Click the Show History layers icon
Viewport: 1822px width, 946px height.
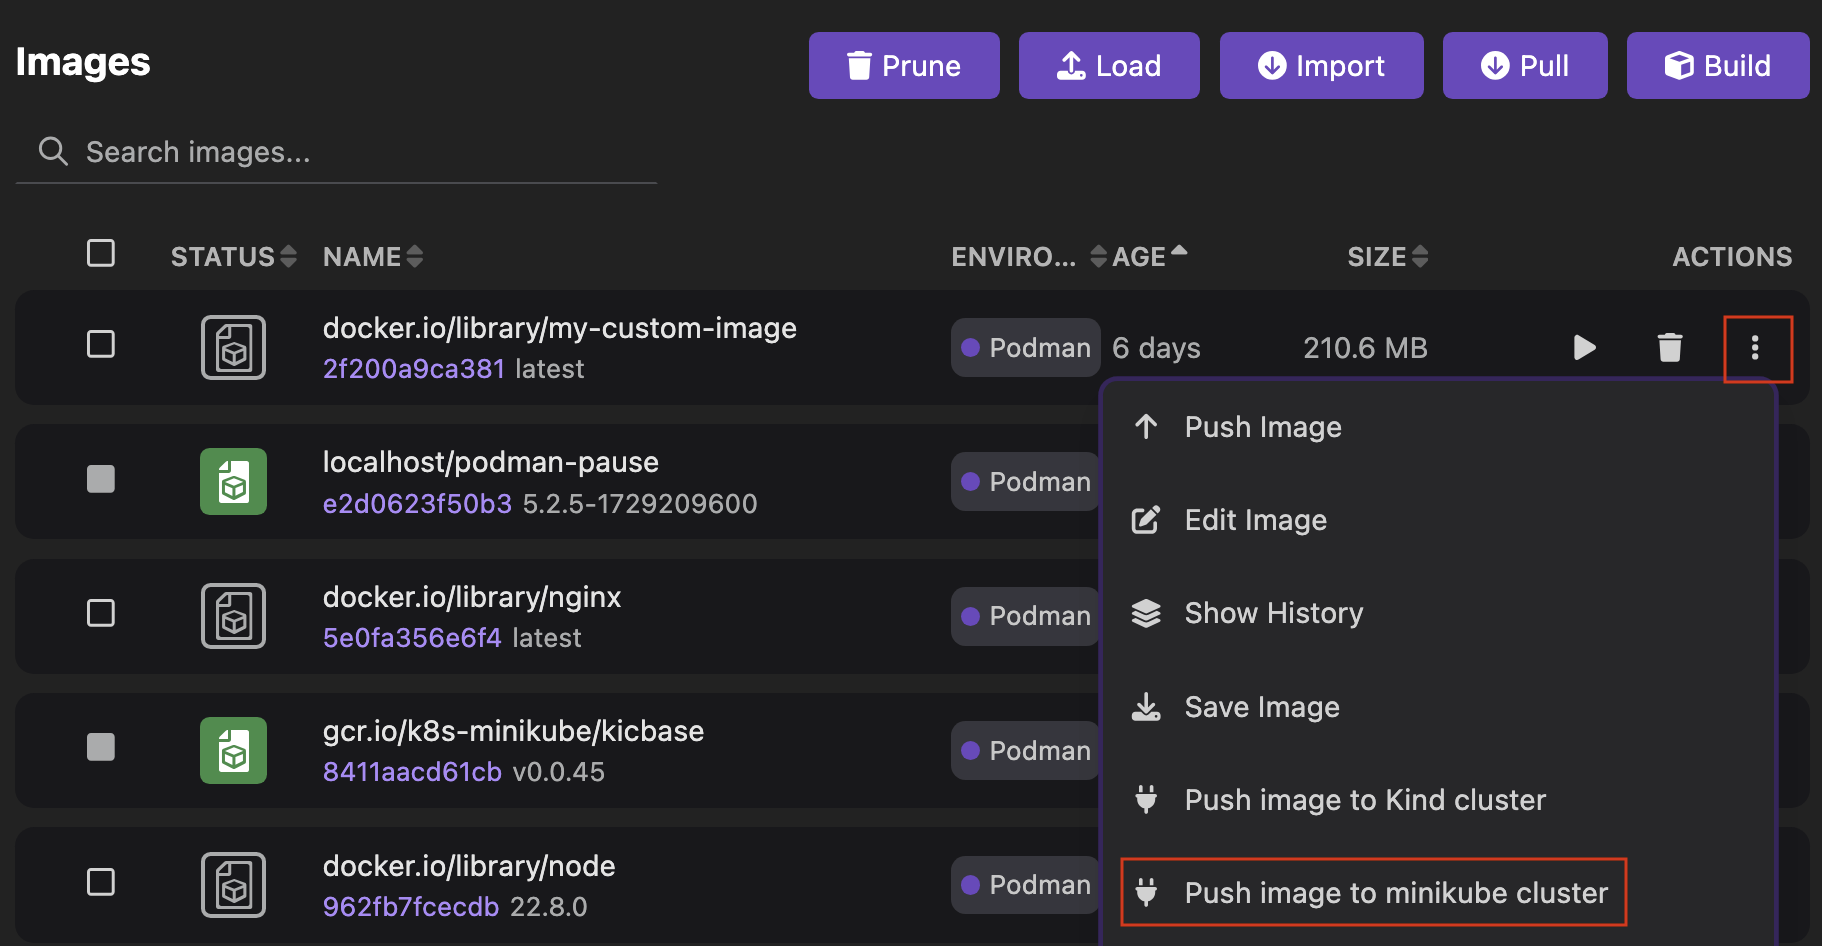click(1146, 612)
